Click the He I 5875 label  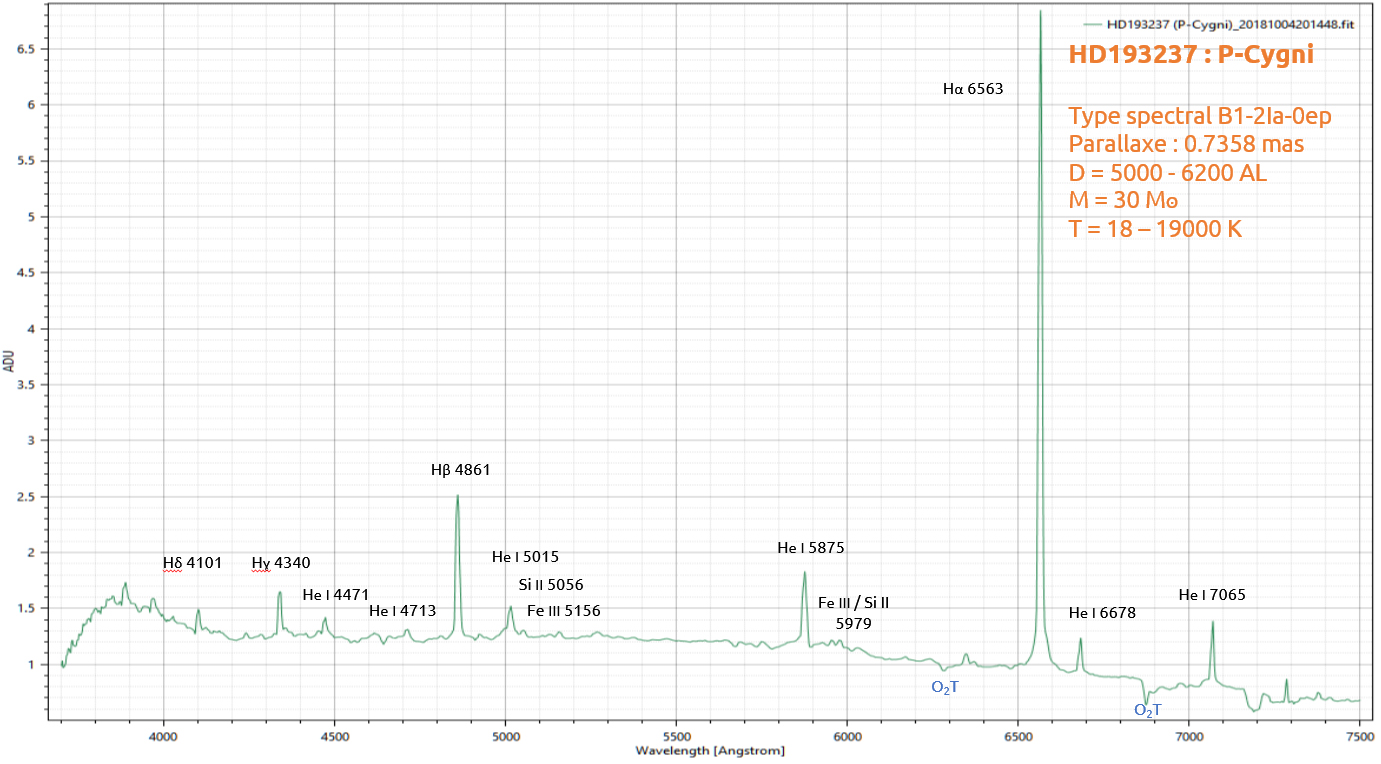[x=811, y=548]
